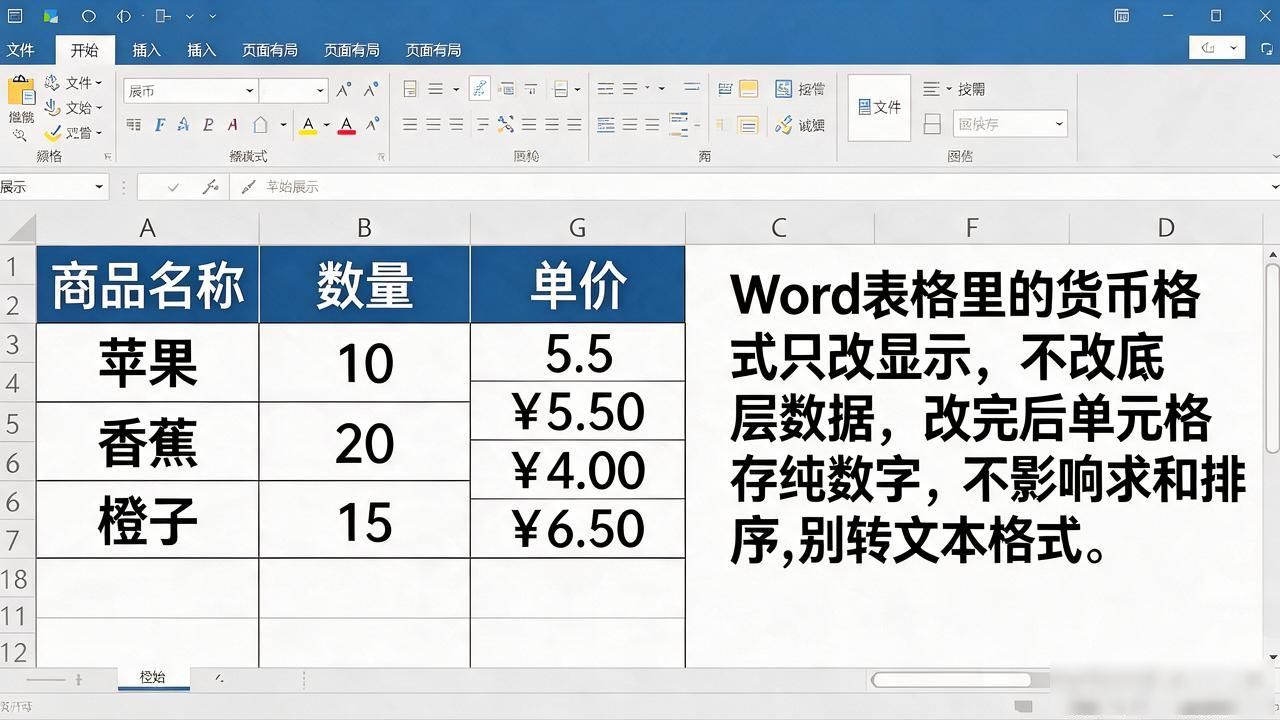The width and height of the screenshot is (1280, 720).
Task: Expand the yellow highlight color dropdown arrow
Action: [325, 126]
